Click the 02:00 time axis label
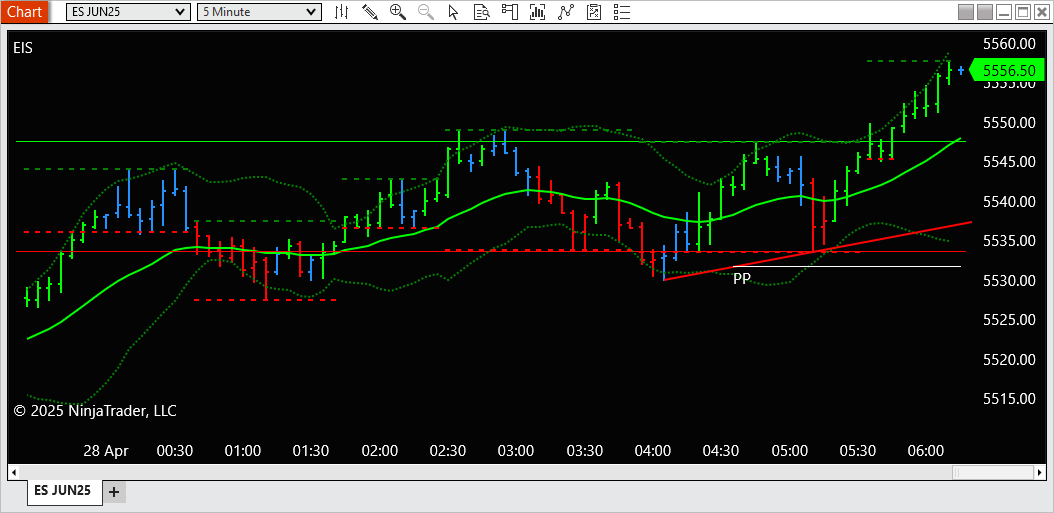The image size is (1054, 513). (x=379, y=450)
